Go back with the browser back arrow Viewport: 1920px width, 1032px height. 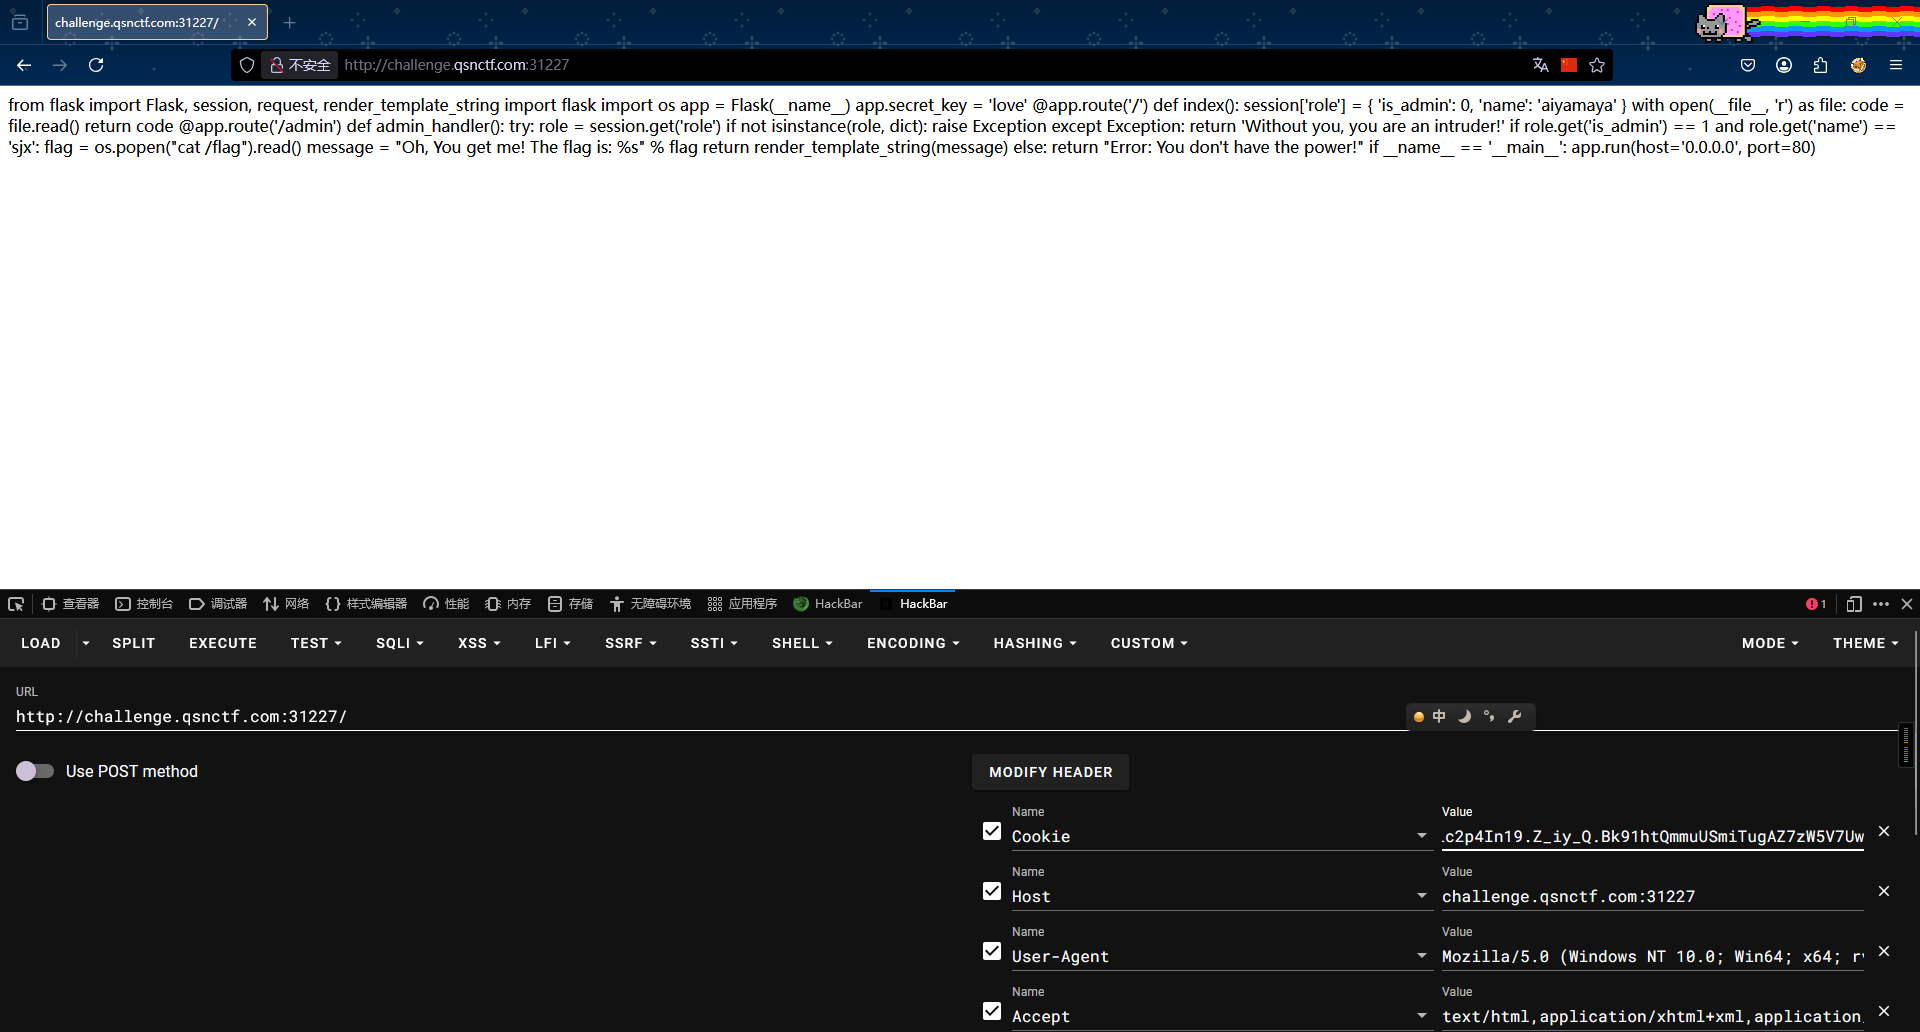[x=24, y=65]
